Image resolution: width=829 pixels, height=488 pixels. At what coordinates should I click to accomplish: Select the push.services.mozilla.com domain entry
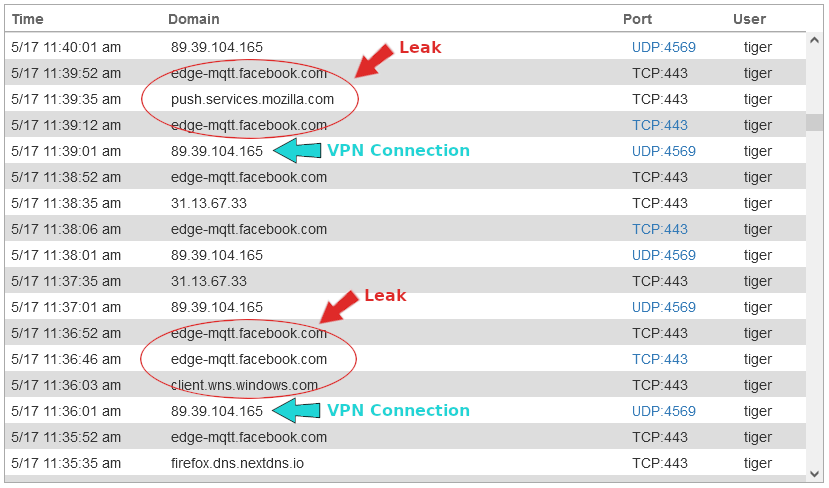point(252,99)
